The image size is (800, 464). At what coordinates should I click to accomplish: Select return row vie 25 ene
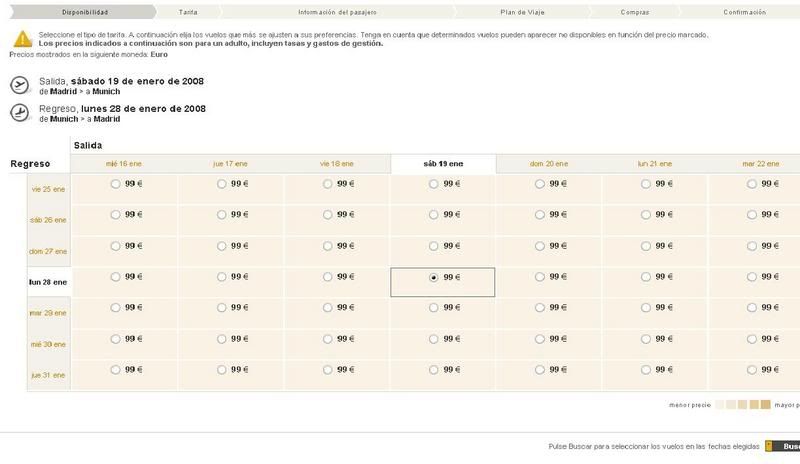pos(48,189)
